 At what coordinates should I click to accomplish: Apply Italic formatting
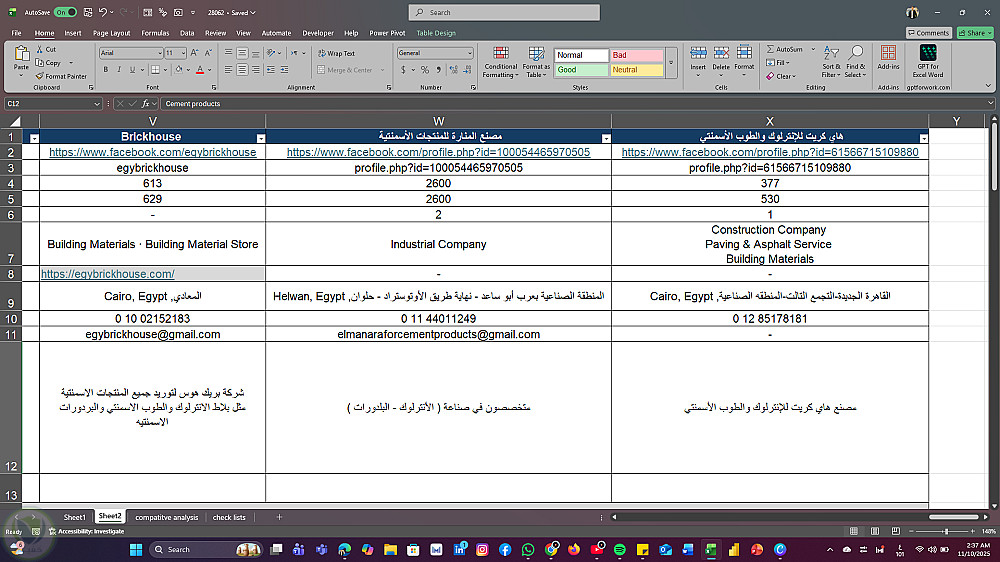tap(119, 70)
